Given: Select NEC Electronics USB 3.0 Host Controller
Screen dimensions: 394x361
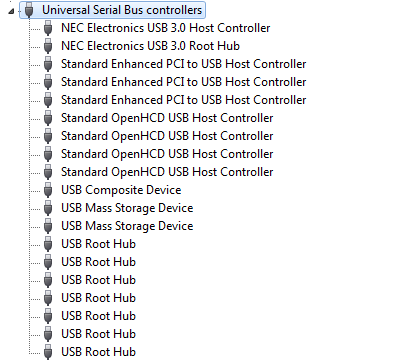Looking at the screenshot, I should (x=166, y=28).
